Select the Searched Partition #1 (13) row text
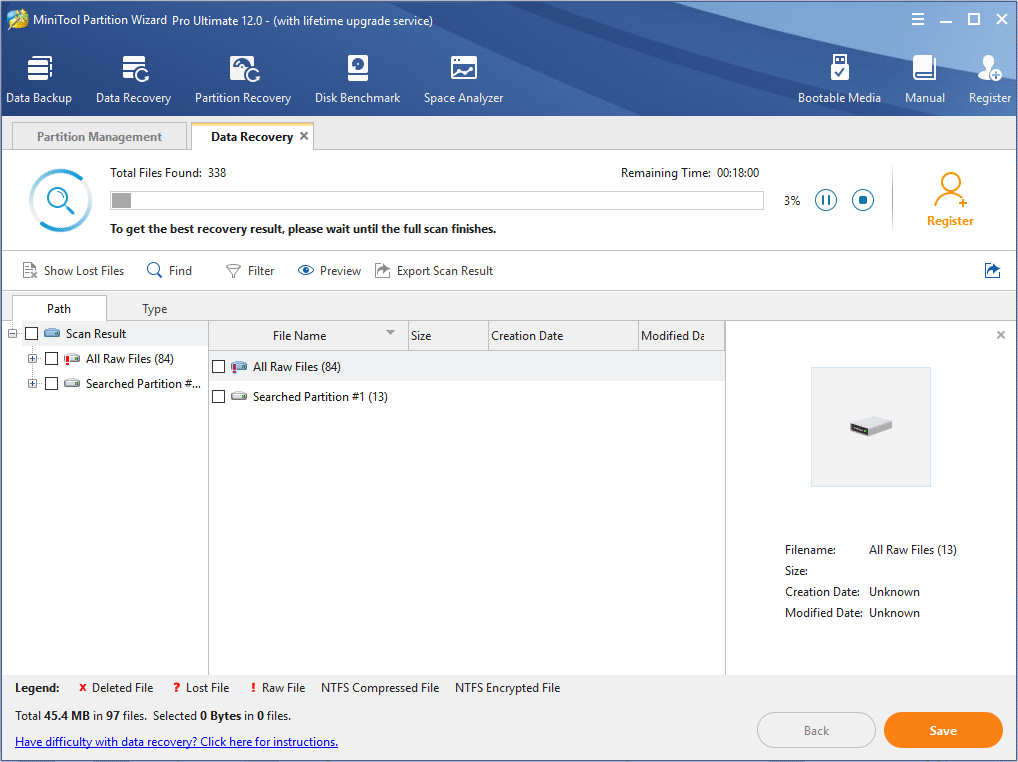The width and height of the screenshot is (1018, 762). click(320, 397)
